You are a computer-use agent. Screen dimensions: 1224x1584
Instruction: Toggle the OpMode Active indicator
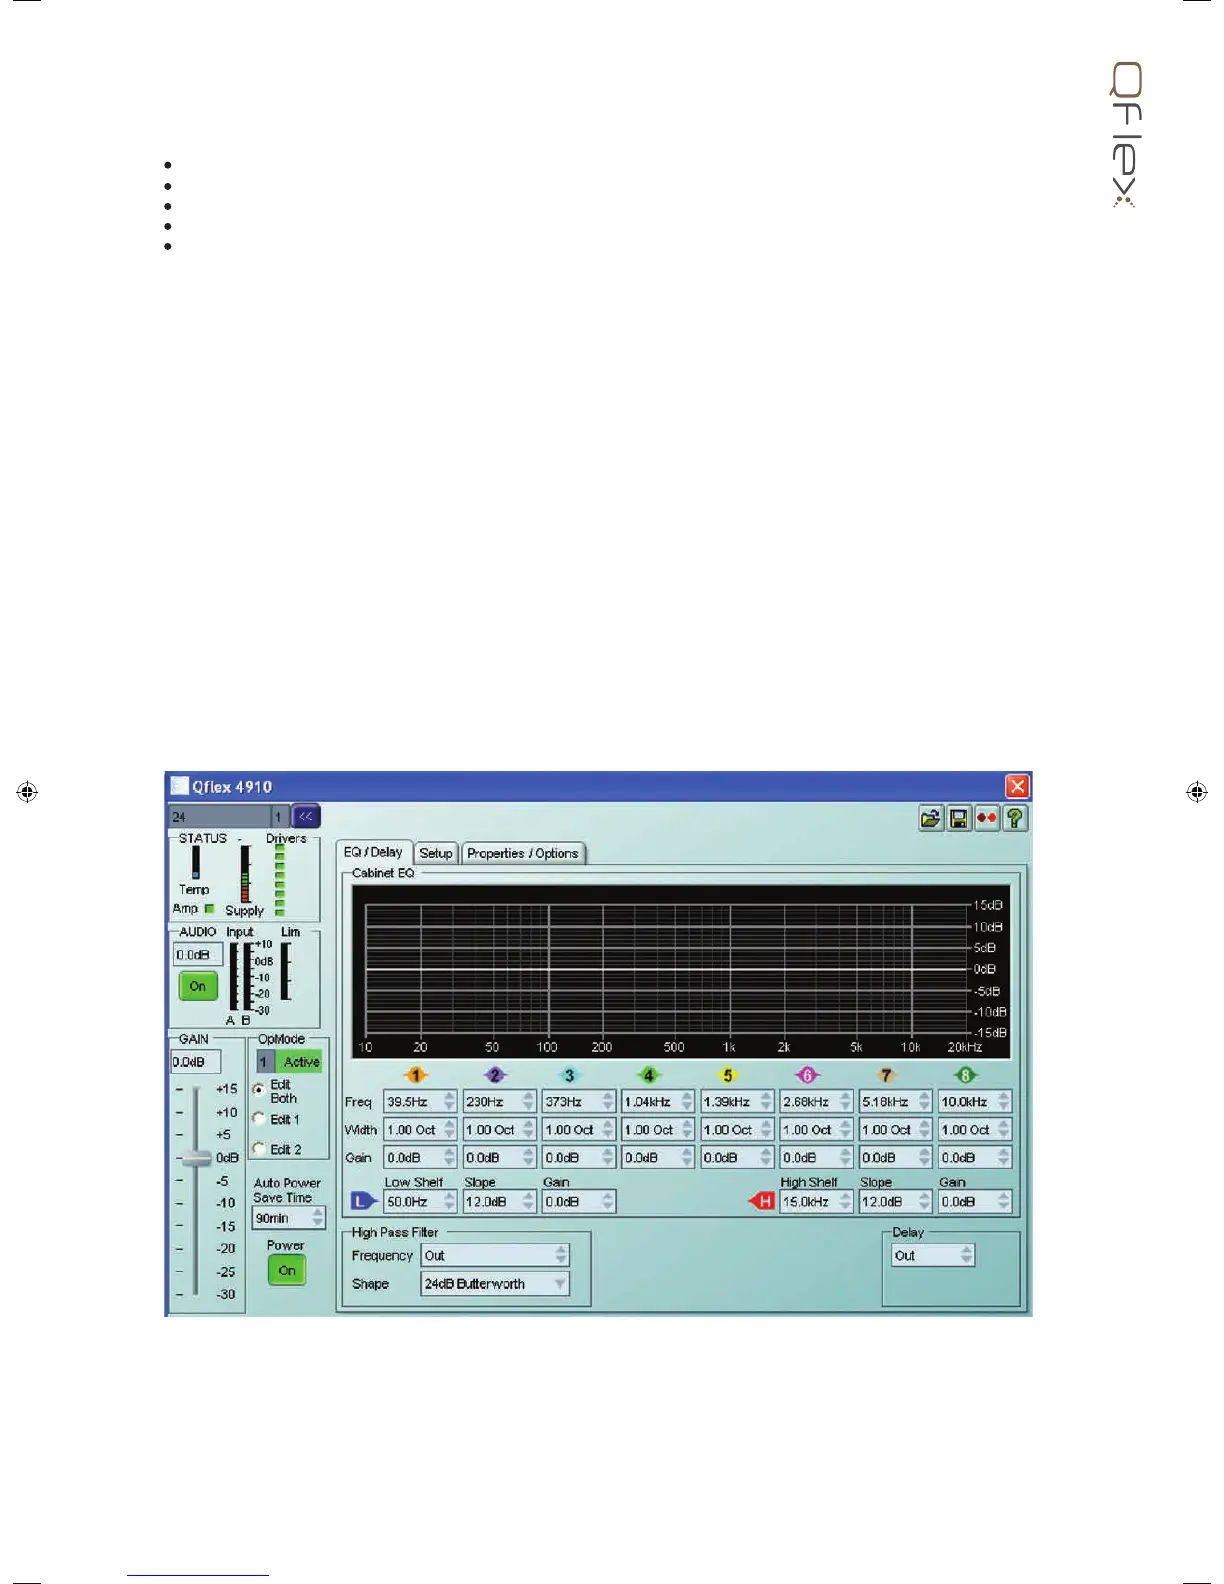(x=300, y=1062)
